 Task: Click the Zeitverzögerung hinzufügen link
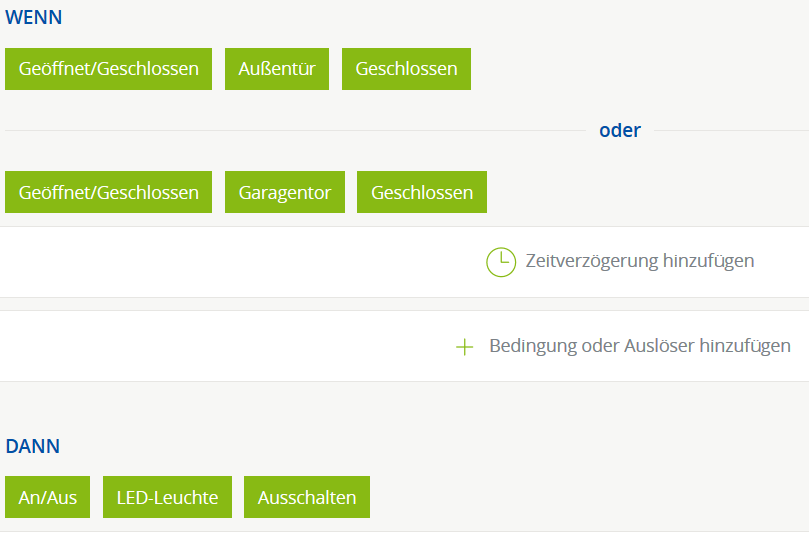point(640,262)
